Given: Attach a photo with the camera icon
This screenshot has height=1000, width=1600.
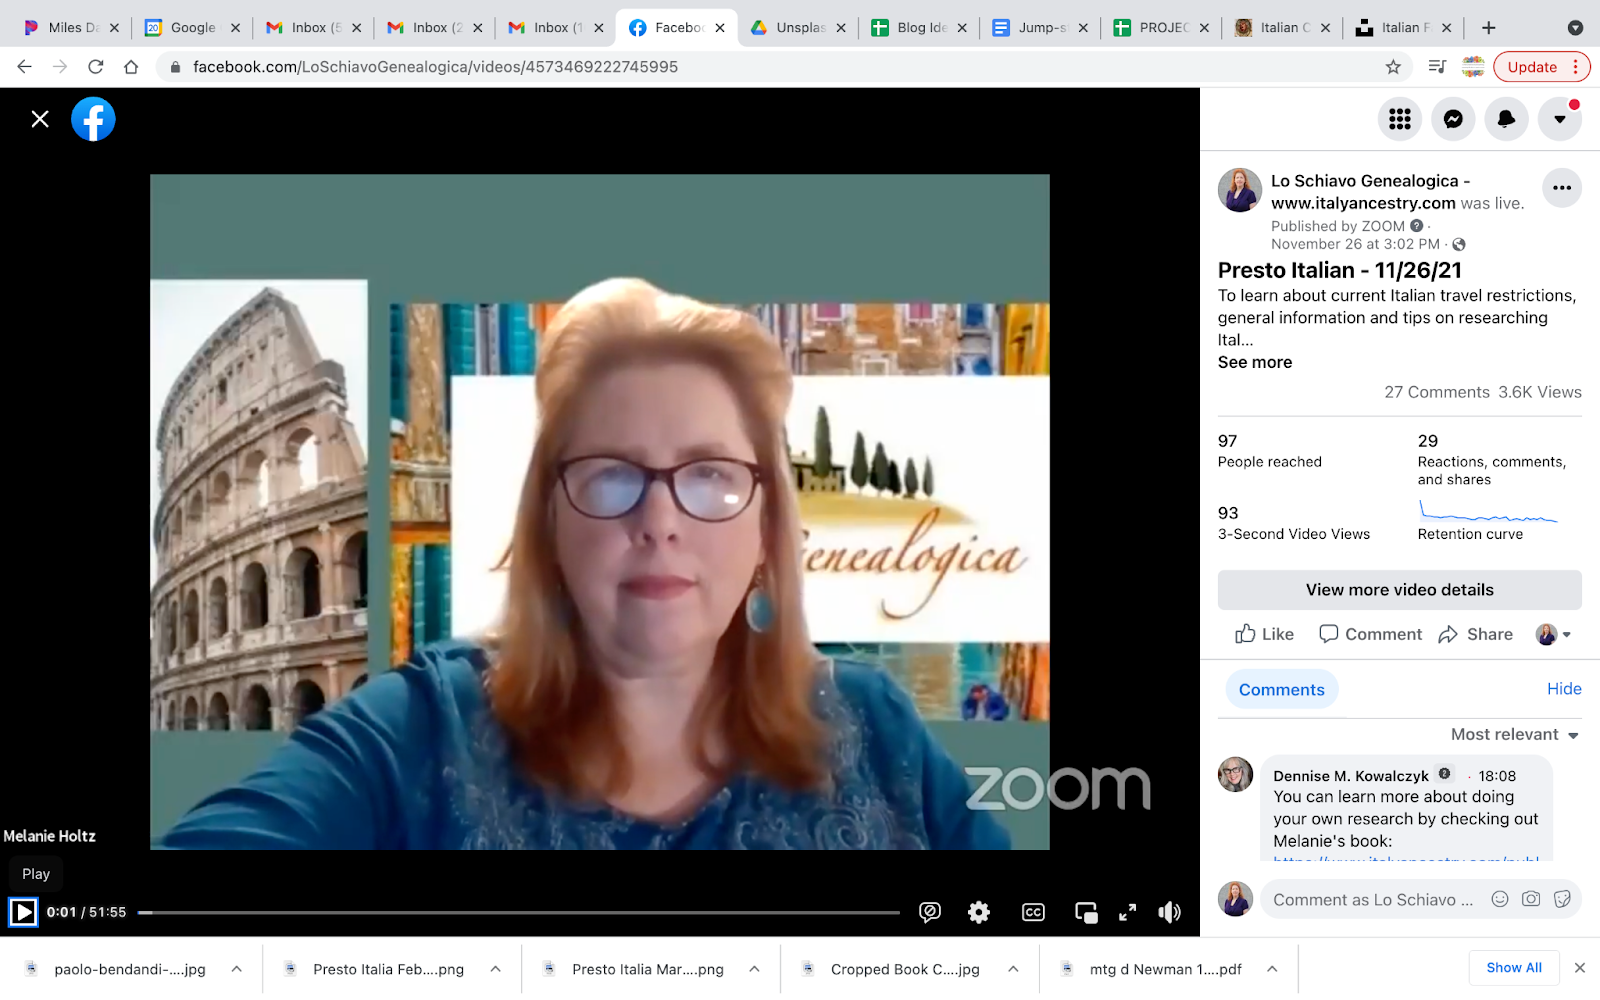Looking at the screenshot, I should click(1531, 899).
